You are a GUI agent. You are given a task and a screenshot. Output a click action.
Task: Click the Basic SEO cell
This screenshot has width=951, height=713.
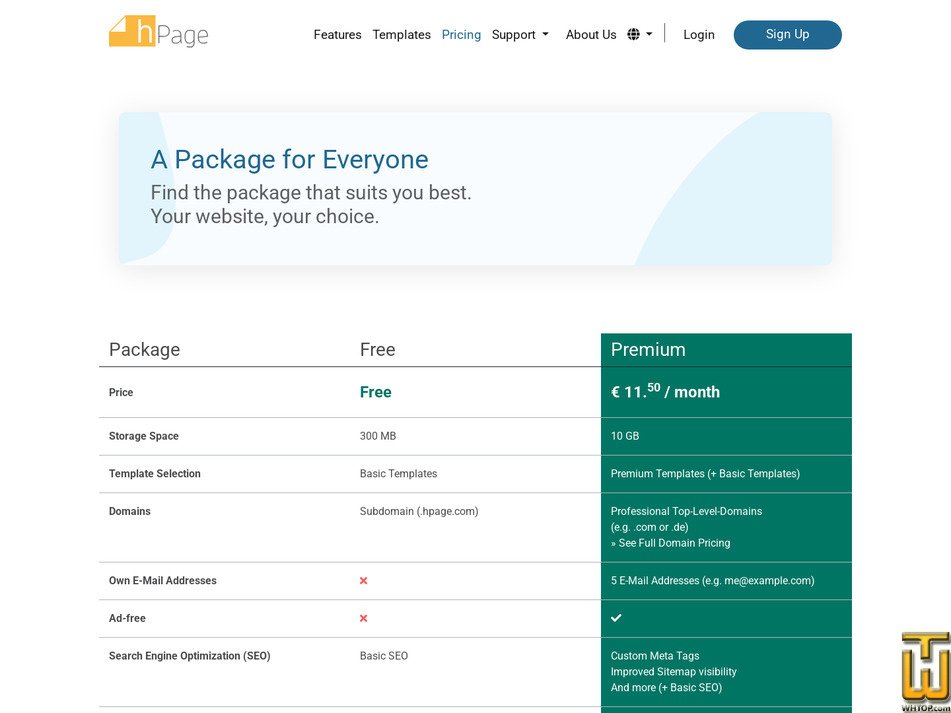[x=384, y=656]
